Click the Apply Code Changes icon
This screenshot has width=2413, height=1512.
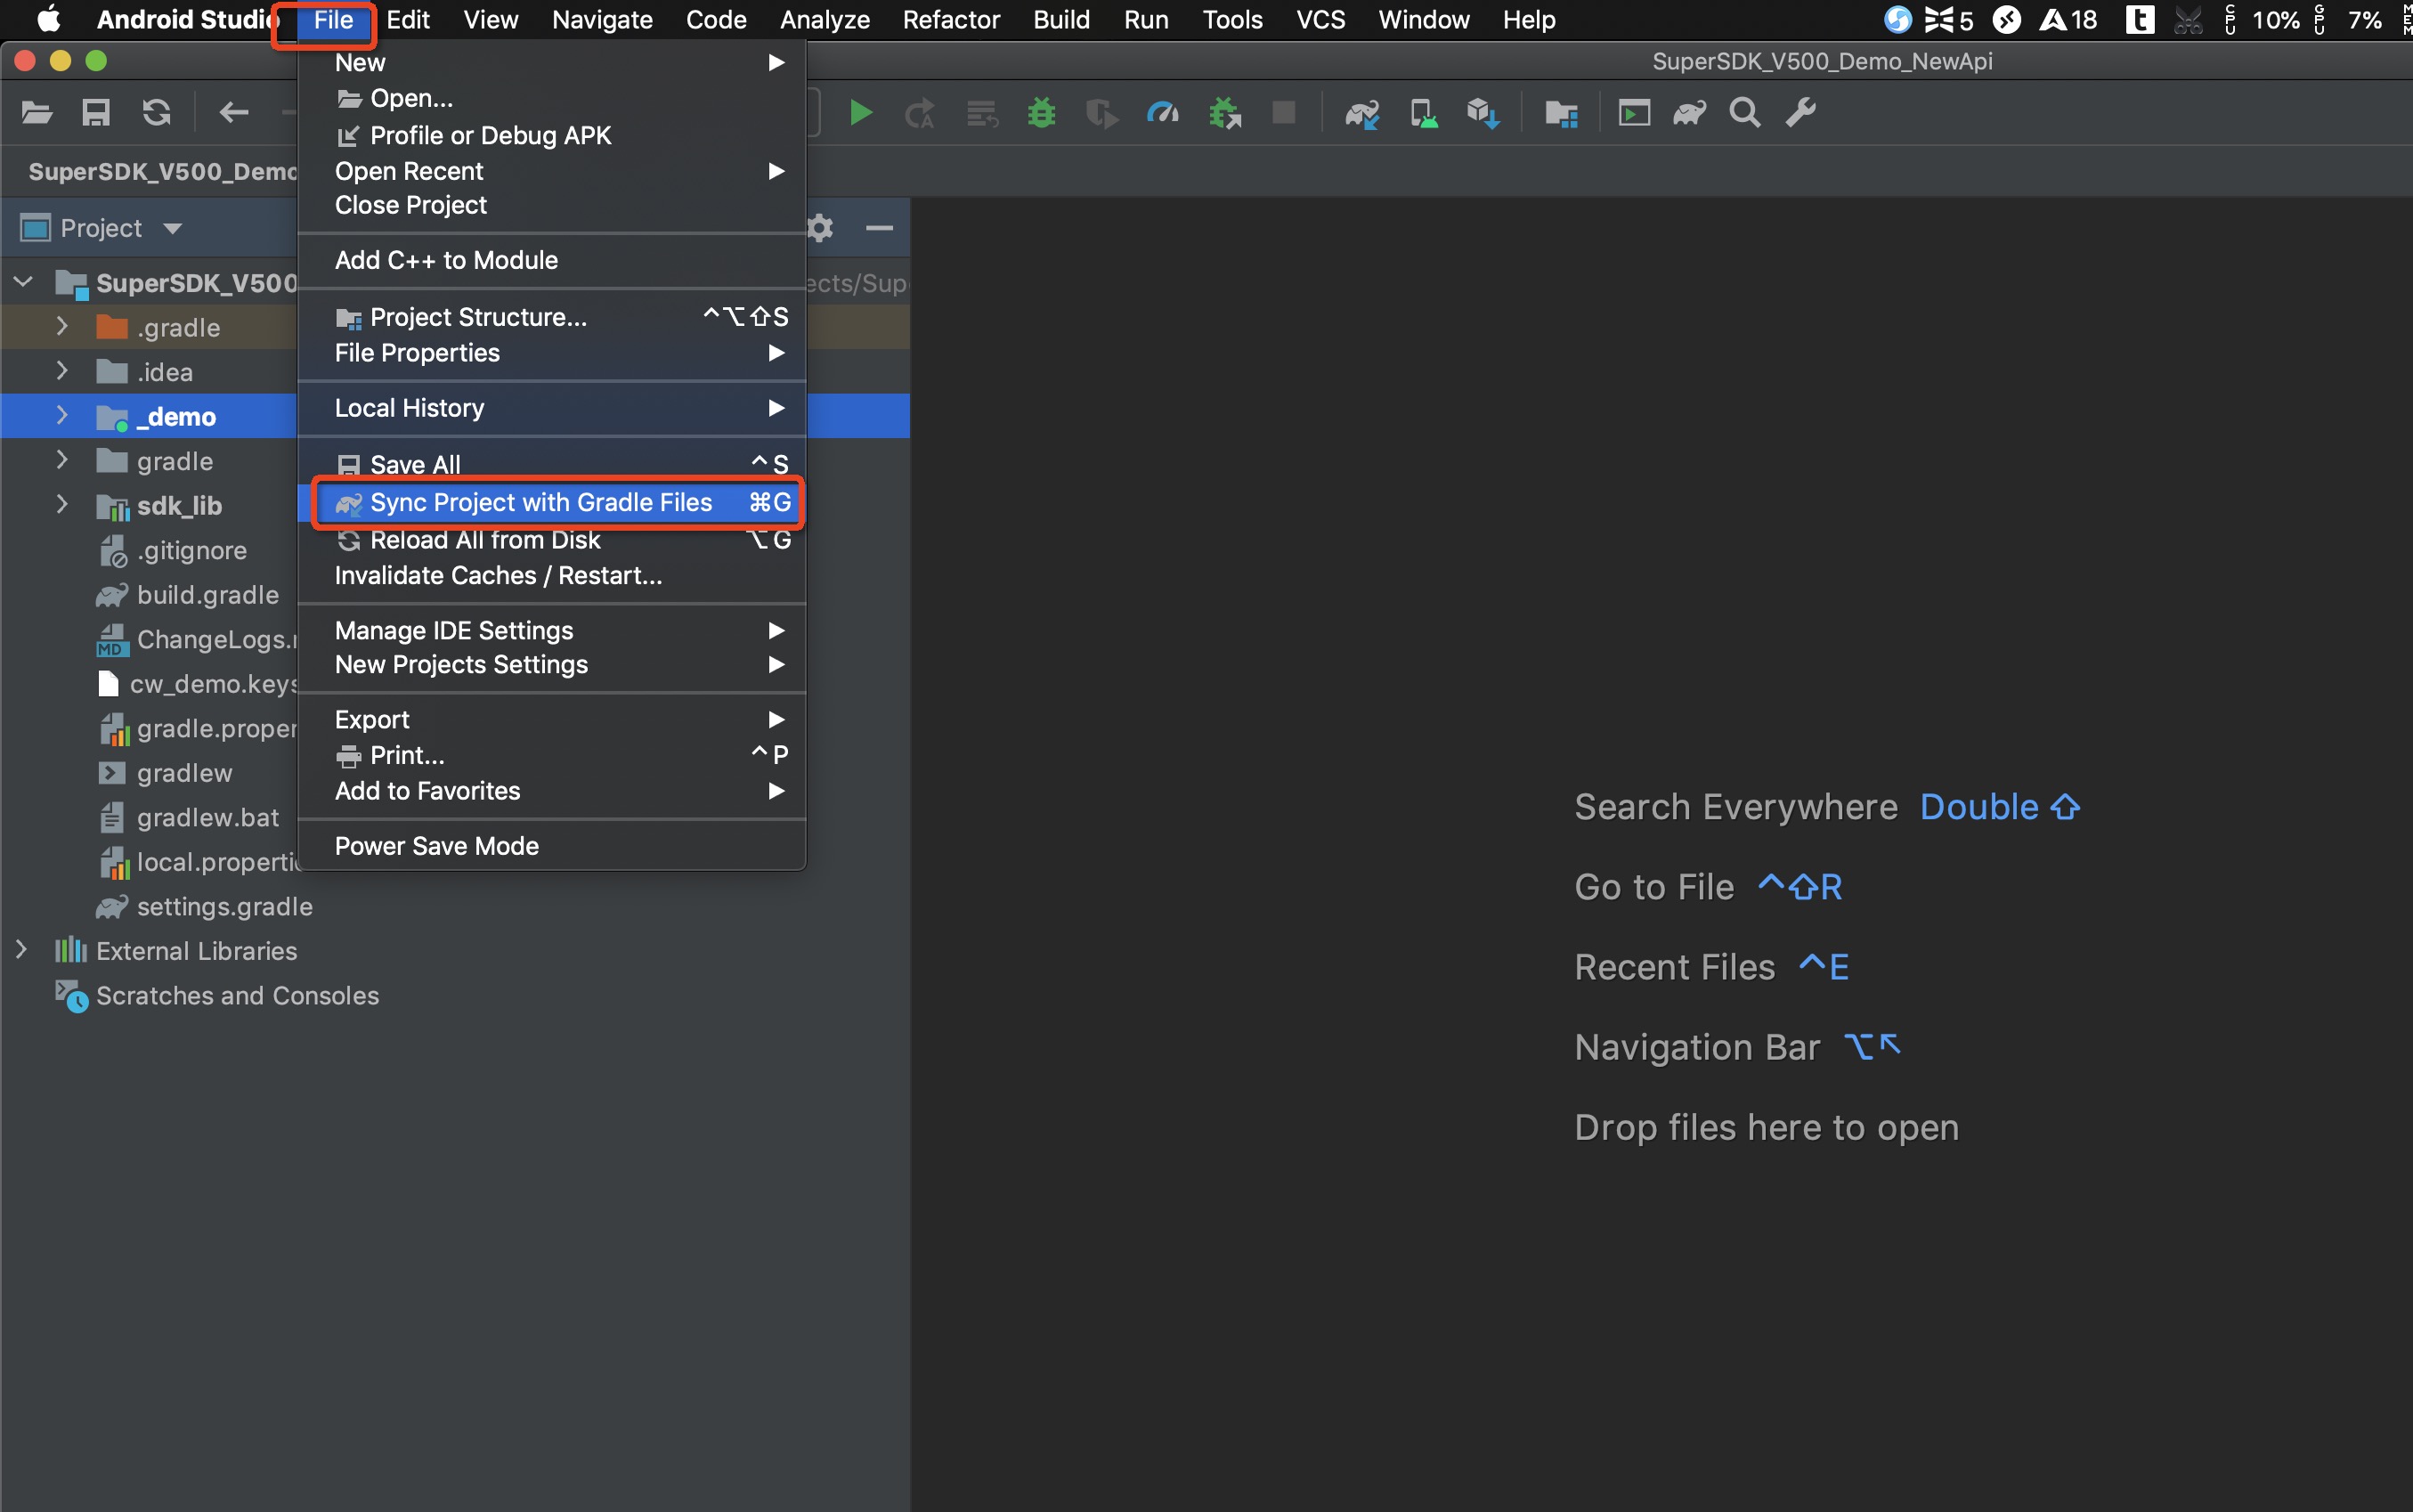[982, 113]
